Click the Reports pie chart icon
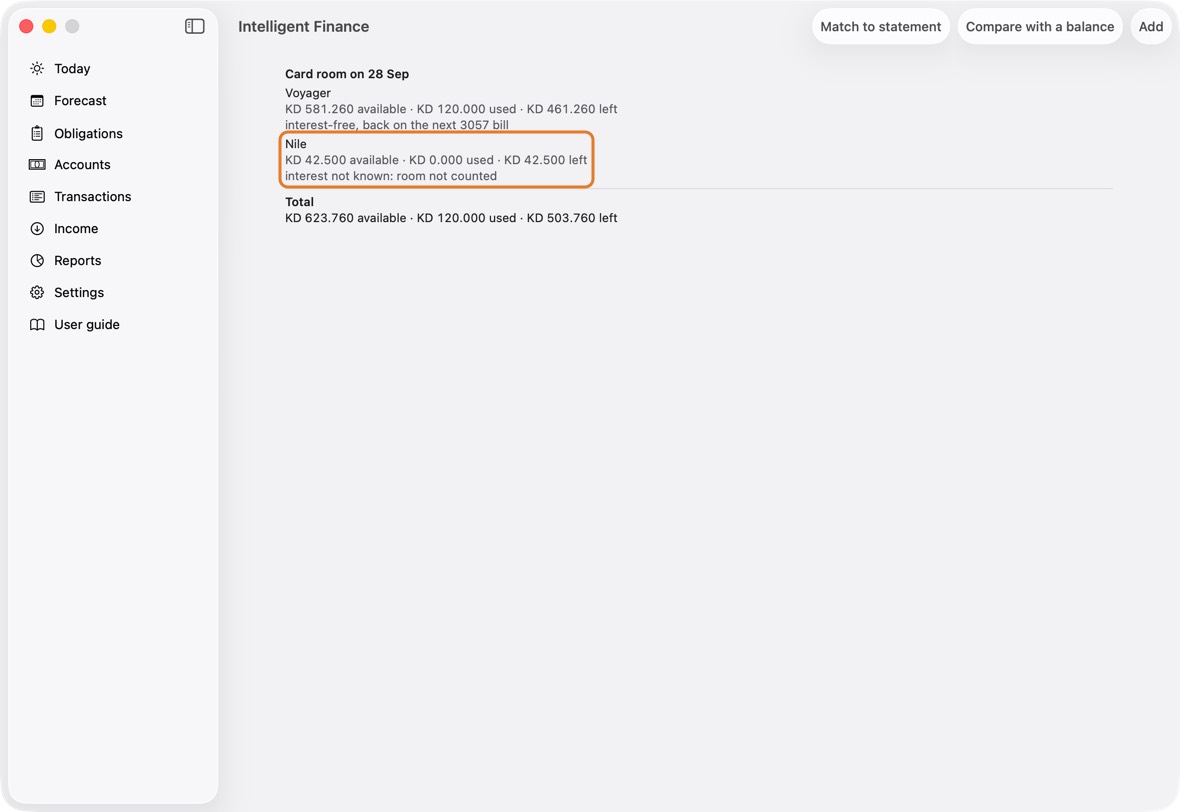The image size is (1180, 812). click(37, 260)
